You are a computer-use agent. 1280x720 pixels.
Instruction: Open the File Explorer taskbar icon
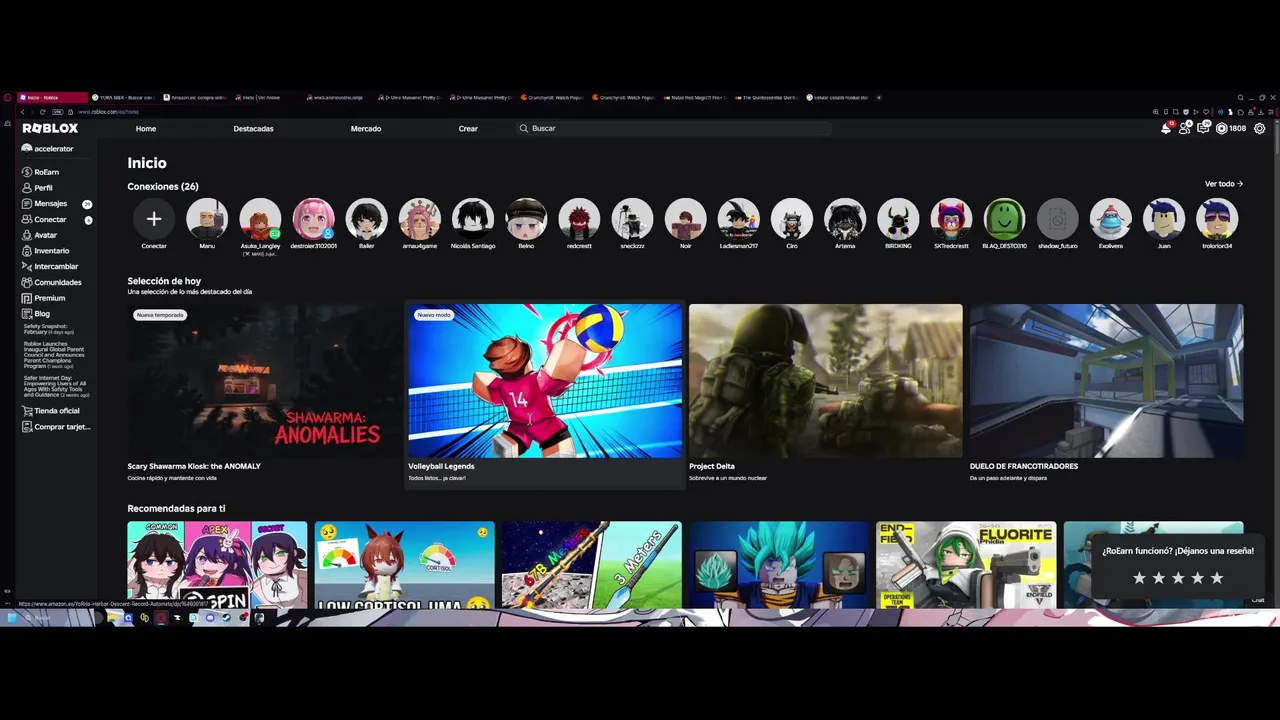pos(113,618)
